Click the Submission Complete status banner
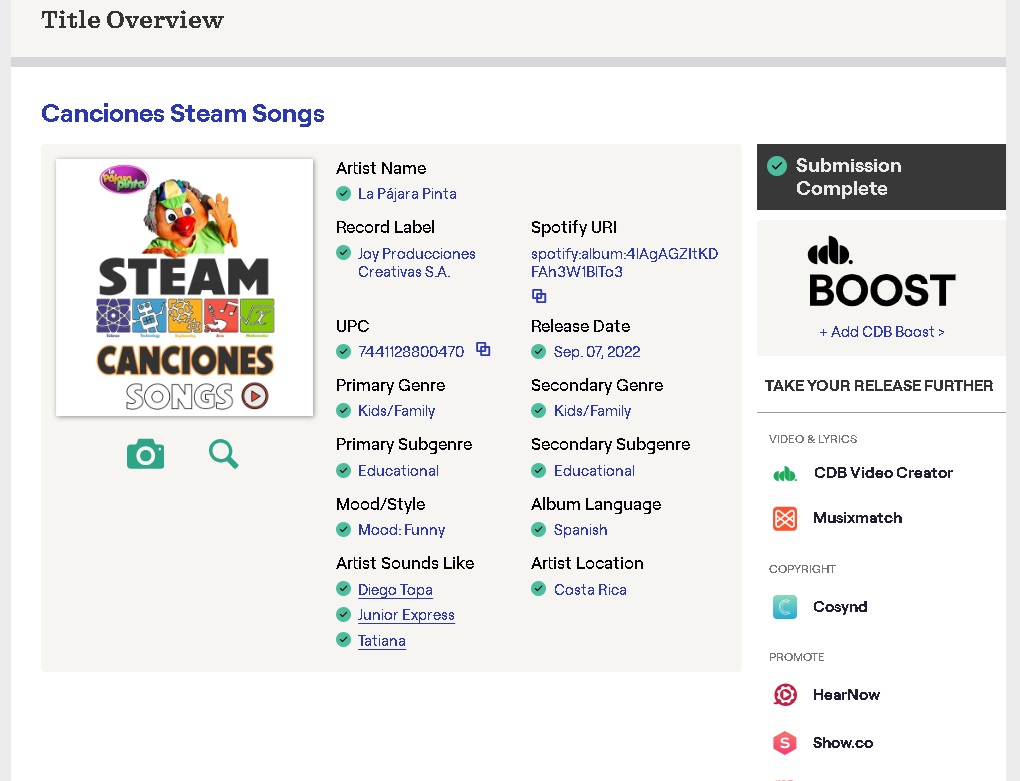This screenshot has height=781, width=1020. point(881,177)
